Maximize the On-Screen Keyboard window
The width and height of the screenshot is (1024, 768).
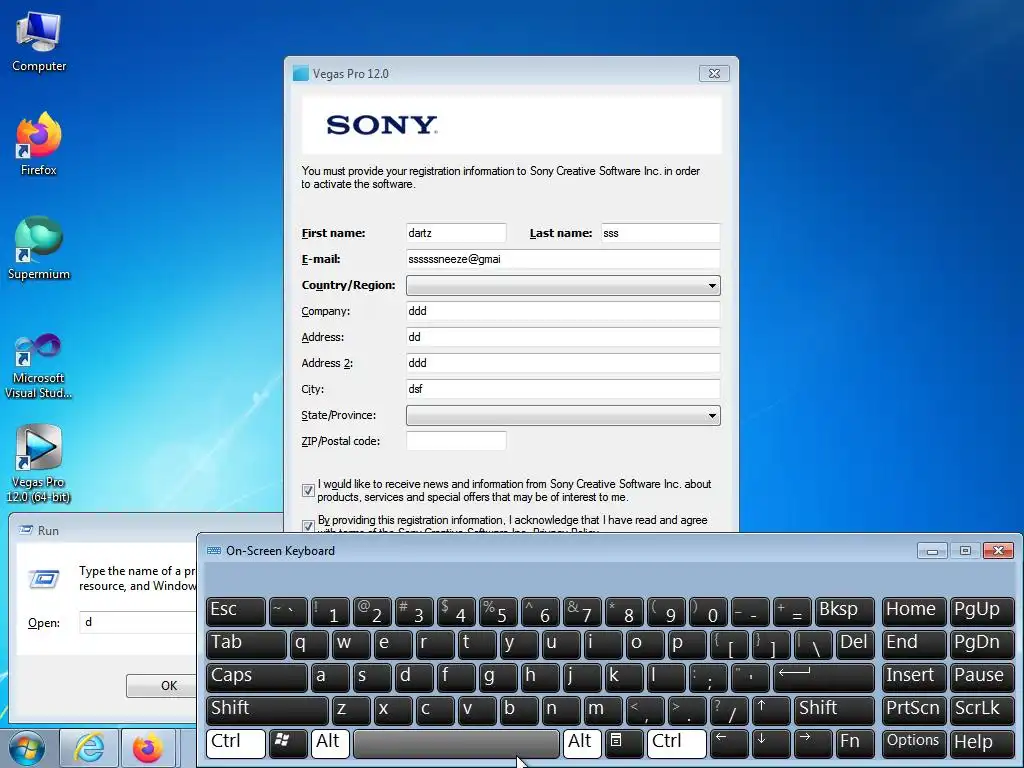965,551
